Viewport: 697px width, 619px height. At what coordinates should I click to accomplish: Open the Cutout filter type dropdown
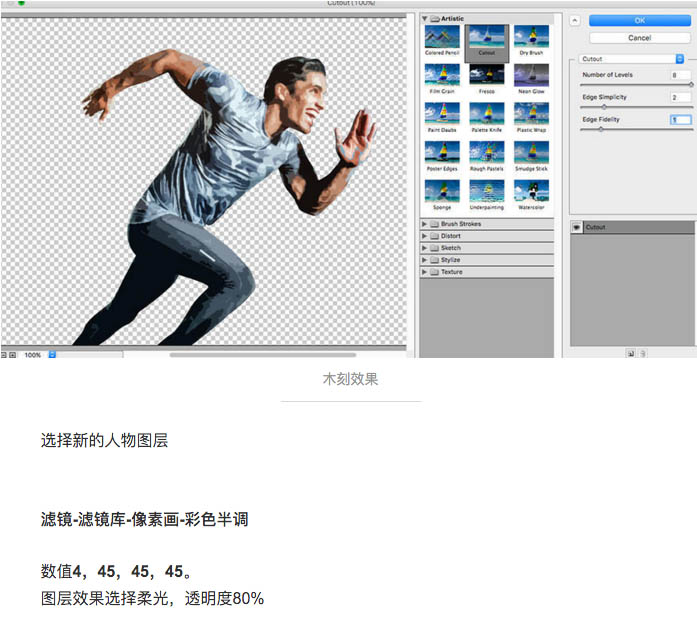pyautogui.click(x=631, y=59)
